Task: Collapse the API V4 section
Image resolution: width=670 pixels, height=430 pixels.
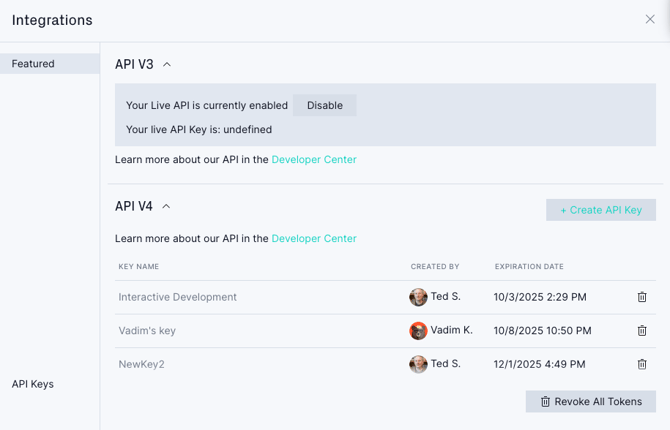Action: pos(166,206)
